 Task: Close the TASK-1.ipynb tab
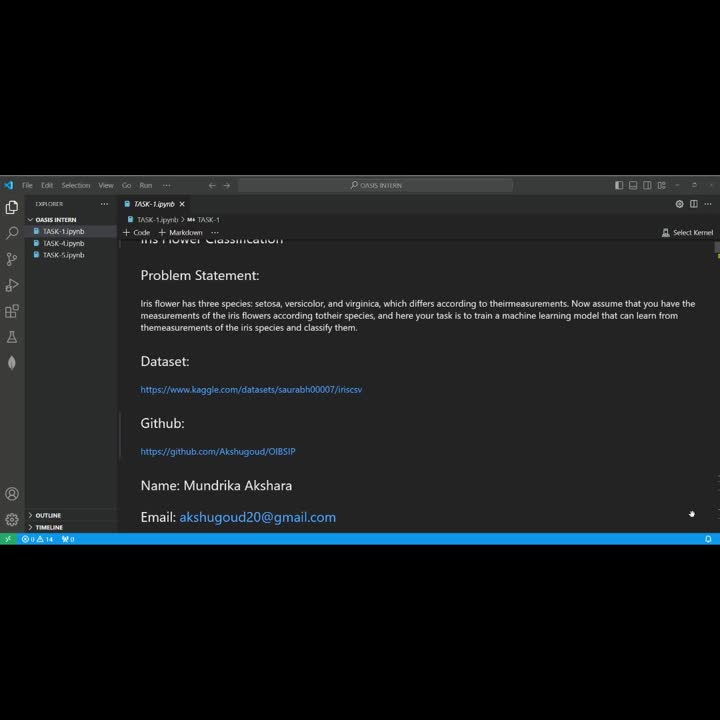[182, 204]
